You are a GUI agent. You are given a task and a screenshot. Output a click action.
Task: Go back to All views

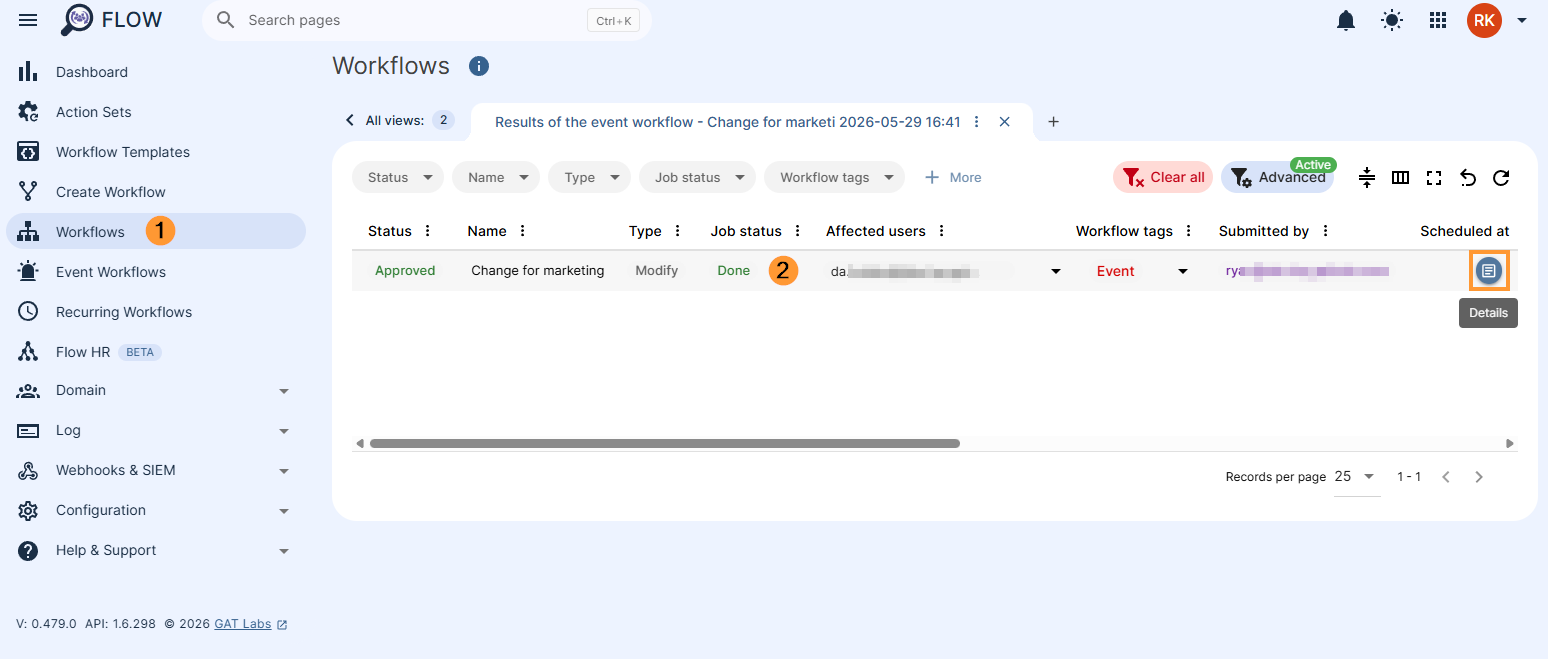[x=398, y=120]
